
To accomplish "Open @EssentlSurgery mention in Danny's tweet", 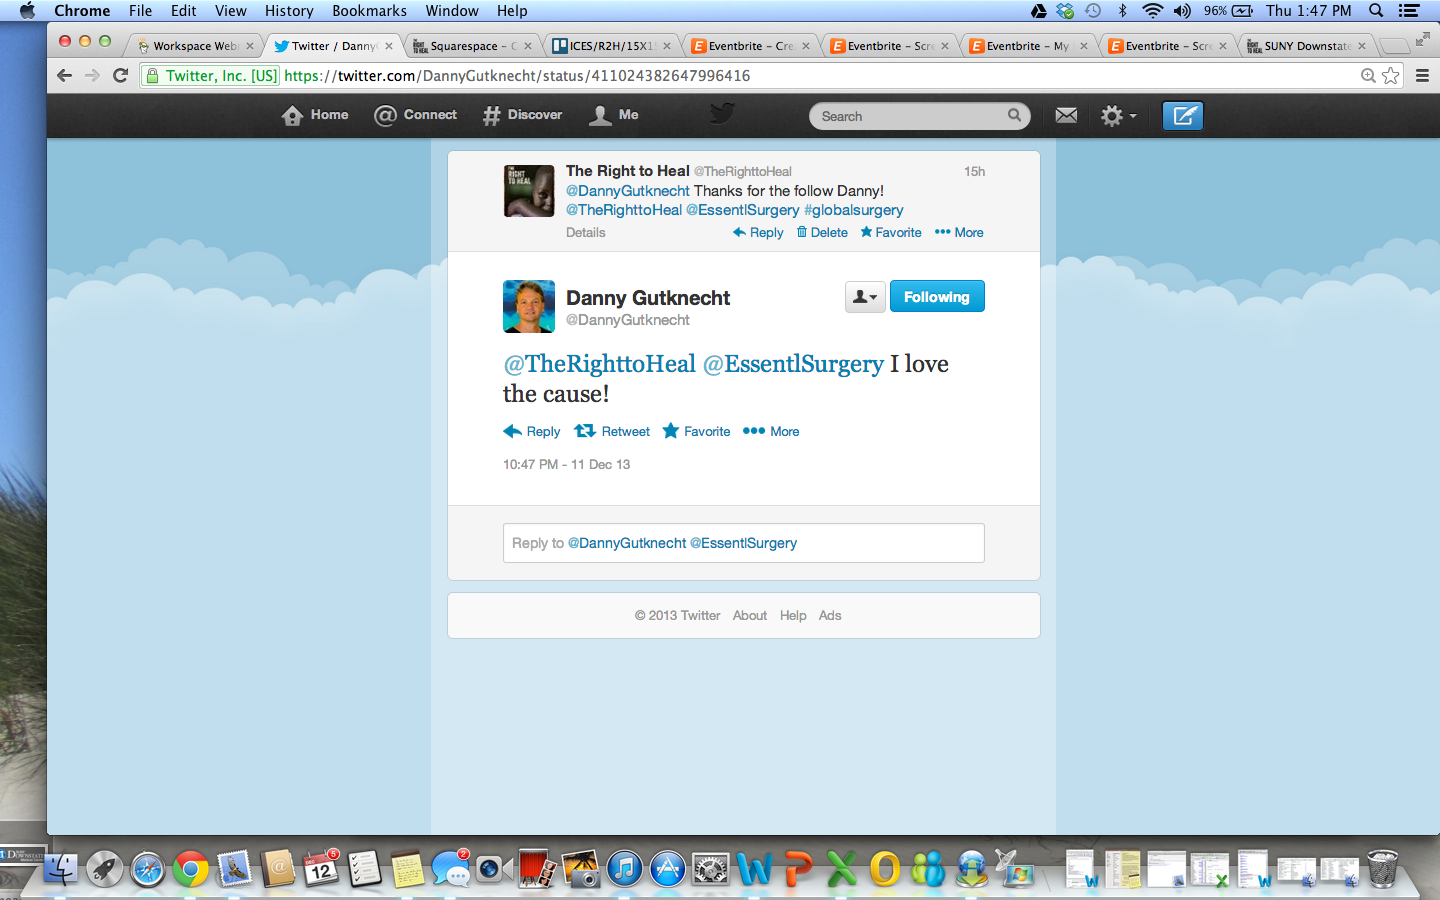I will (794, 364).
